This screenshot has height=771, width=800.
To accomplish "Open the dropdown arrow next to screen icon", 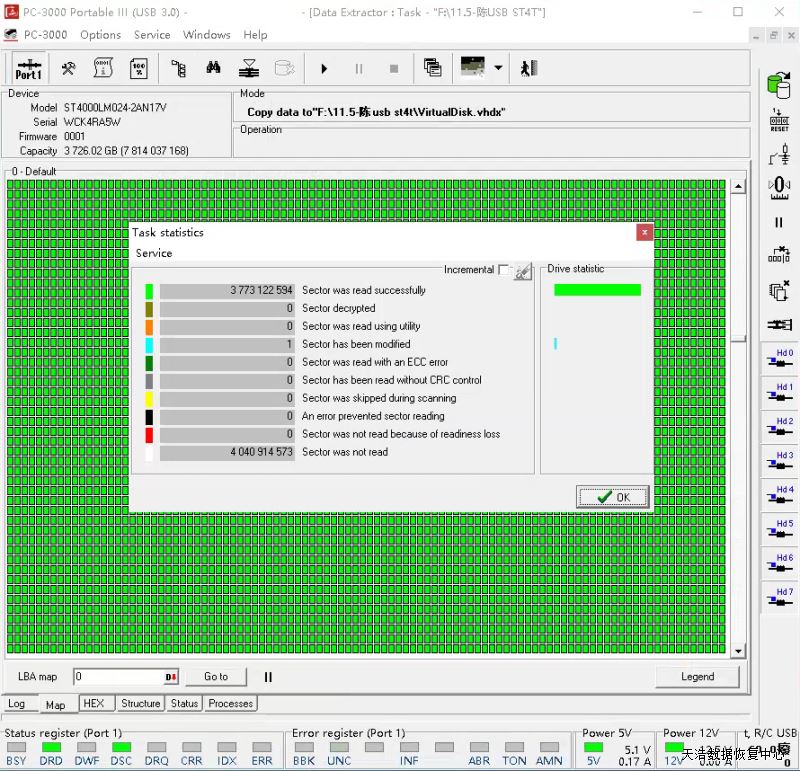I will pyautogui.click(x=498, y=68).
